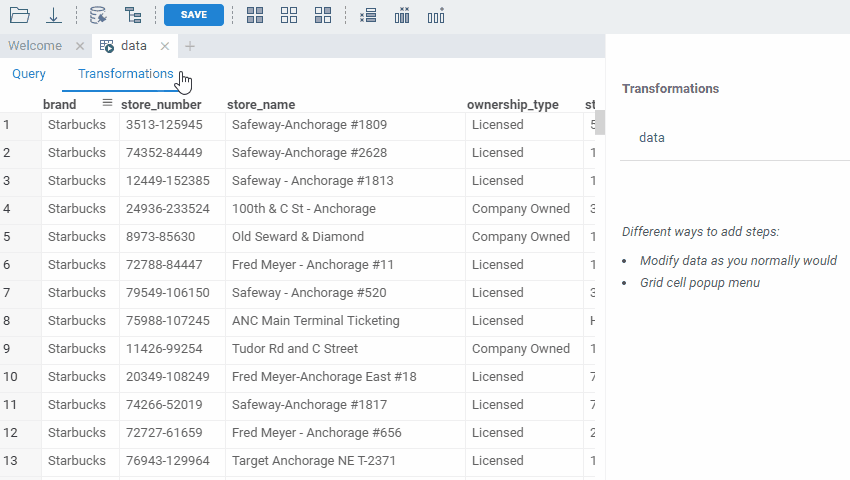Open the brand column hamburger menu

[x=107, y=103]
